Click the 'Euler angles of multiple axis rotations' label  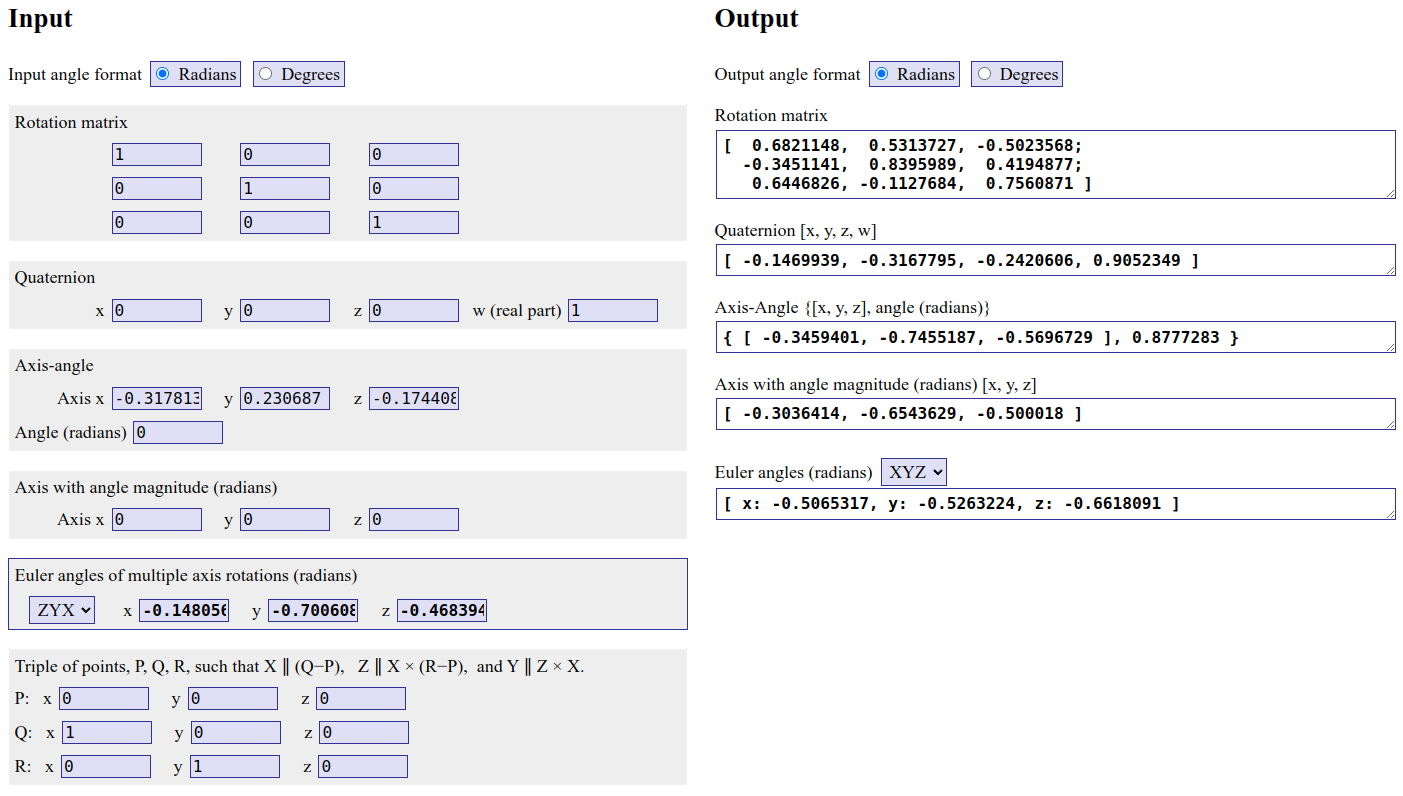pyautogui.click(x=186, y=575)
